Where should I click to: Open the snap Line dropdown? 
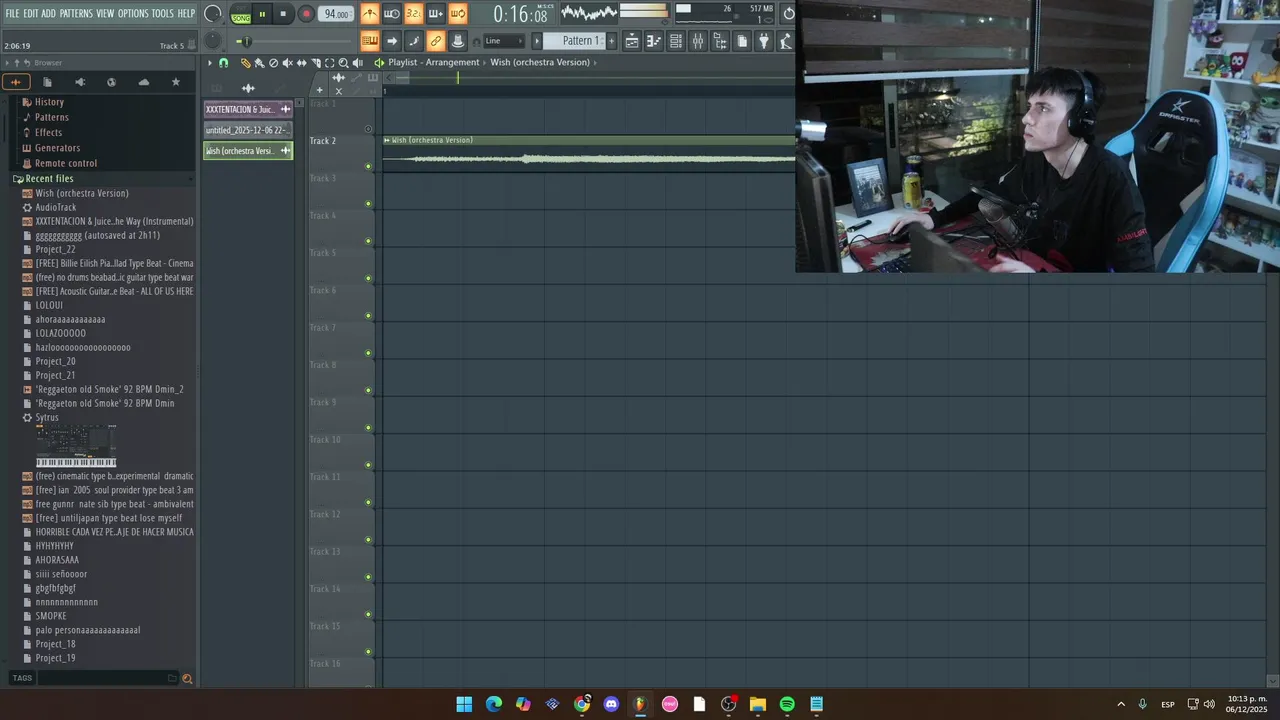coord(503,41)
